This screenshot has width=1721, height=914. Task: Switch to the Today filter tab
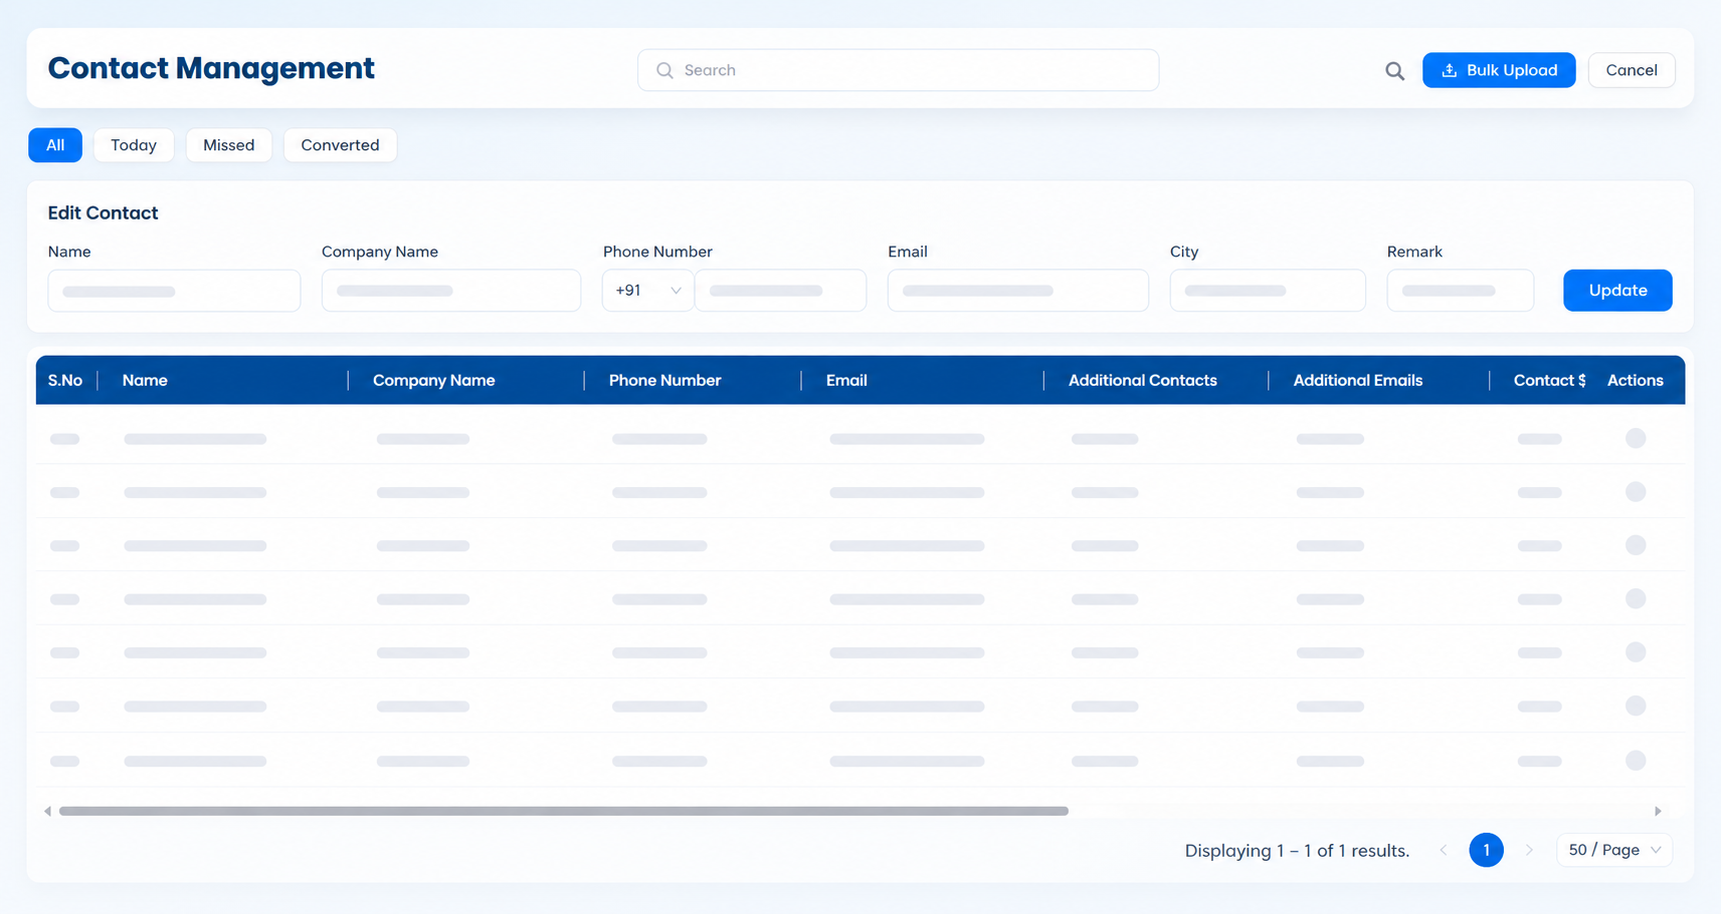[134, 145]
